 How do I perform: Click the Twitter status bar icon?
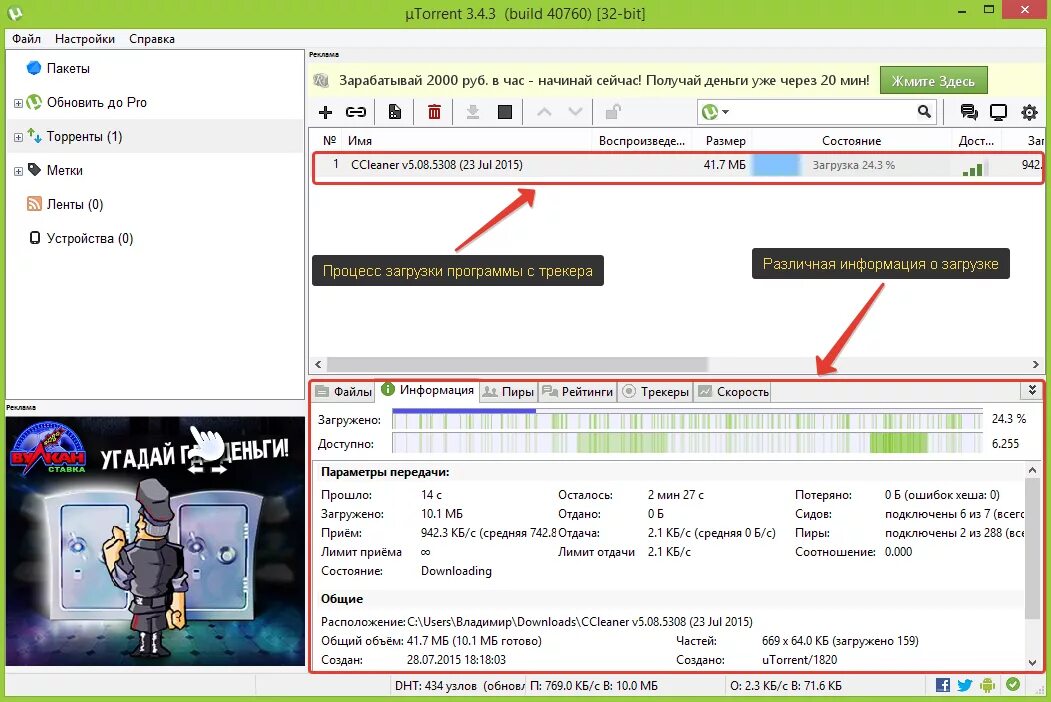[x=965, y=685]
